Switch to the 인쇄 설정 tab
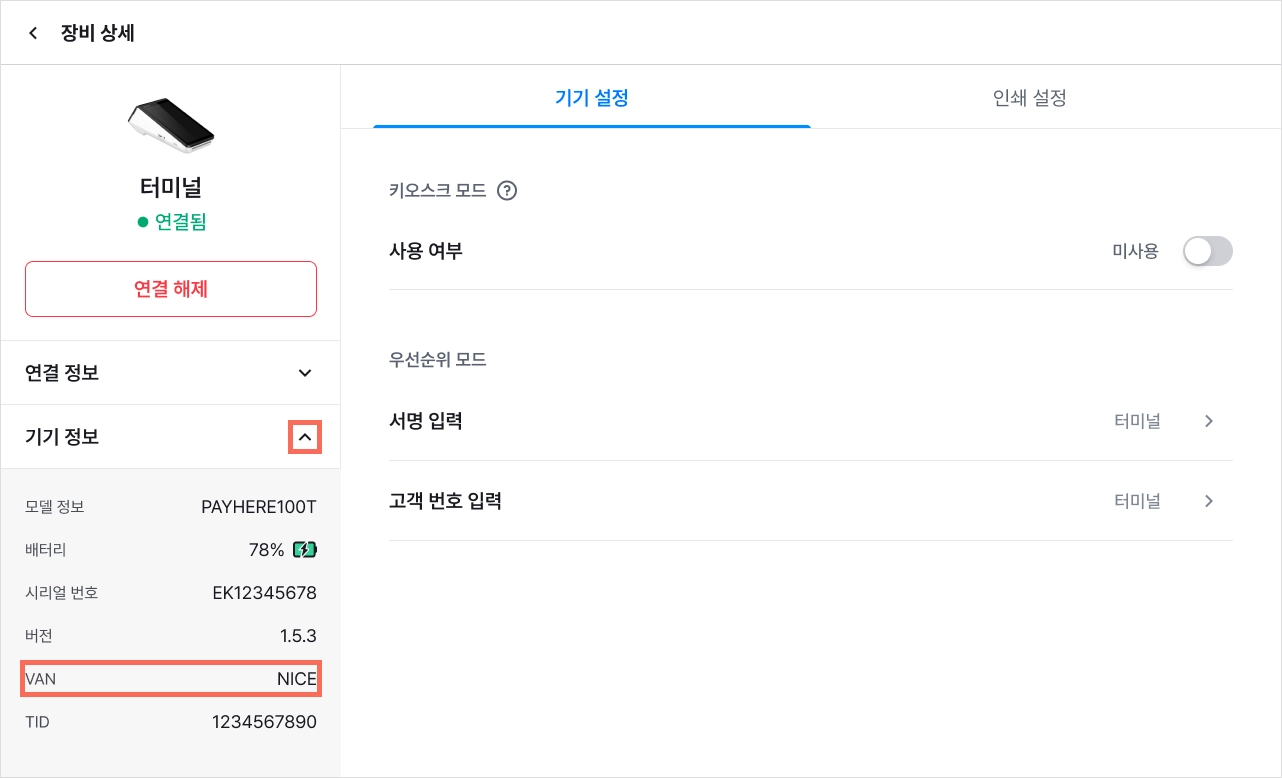Viewport: 1282px width, 778px height. coord(1030,98)
